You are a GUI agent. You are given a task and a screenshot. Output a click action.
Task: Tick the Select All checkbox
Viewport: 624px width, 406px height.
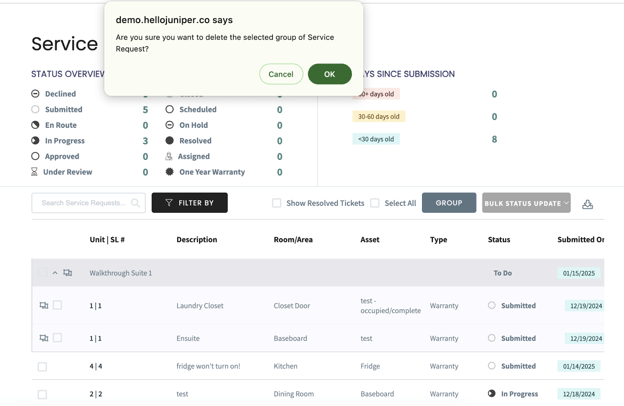[x=374, y=203]
